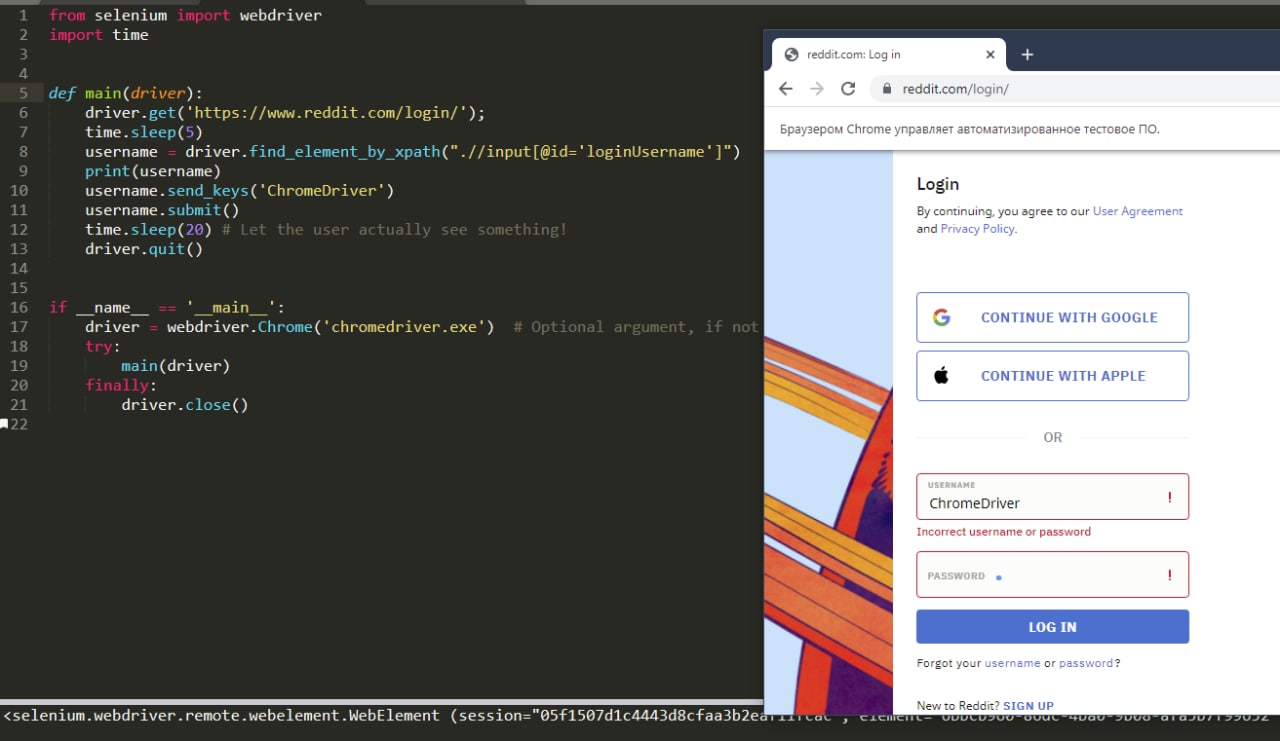
Task: Click the 'time.sleep(20)' comment line
Action: 326,230
